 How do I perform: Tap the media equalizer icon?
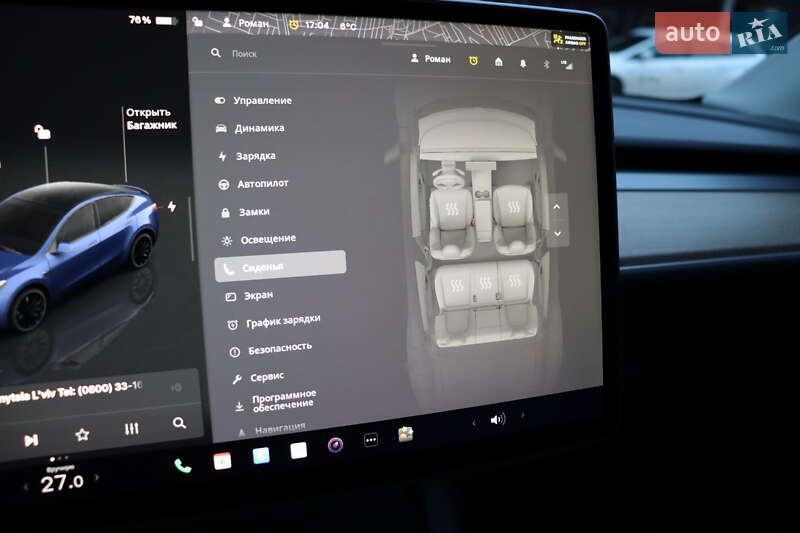coord(131,429)
